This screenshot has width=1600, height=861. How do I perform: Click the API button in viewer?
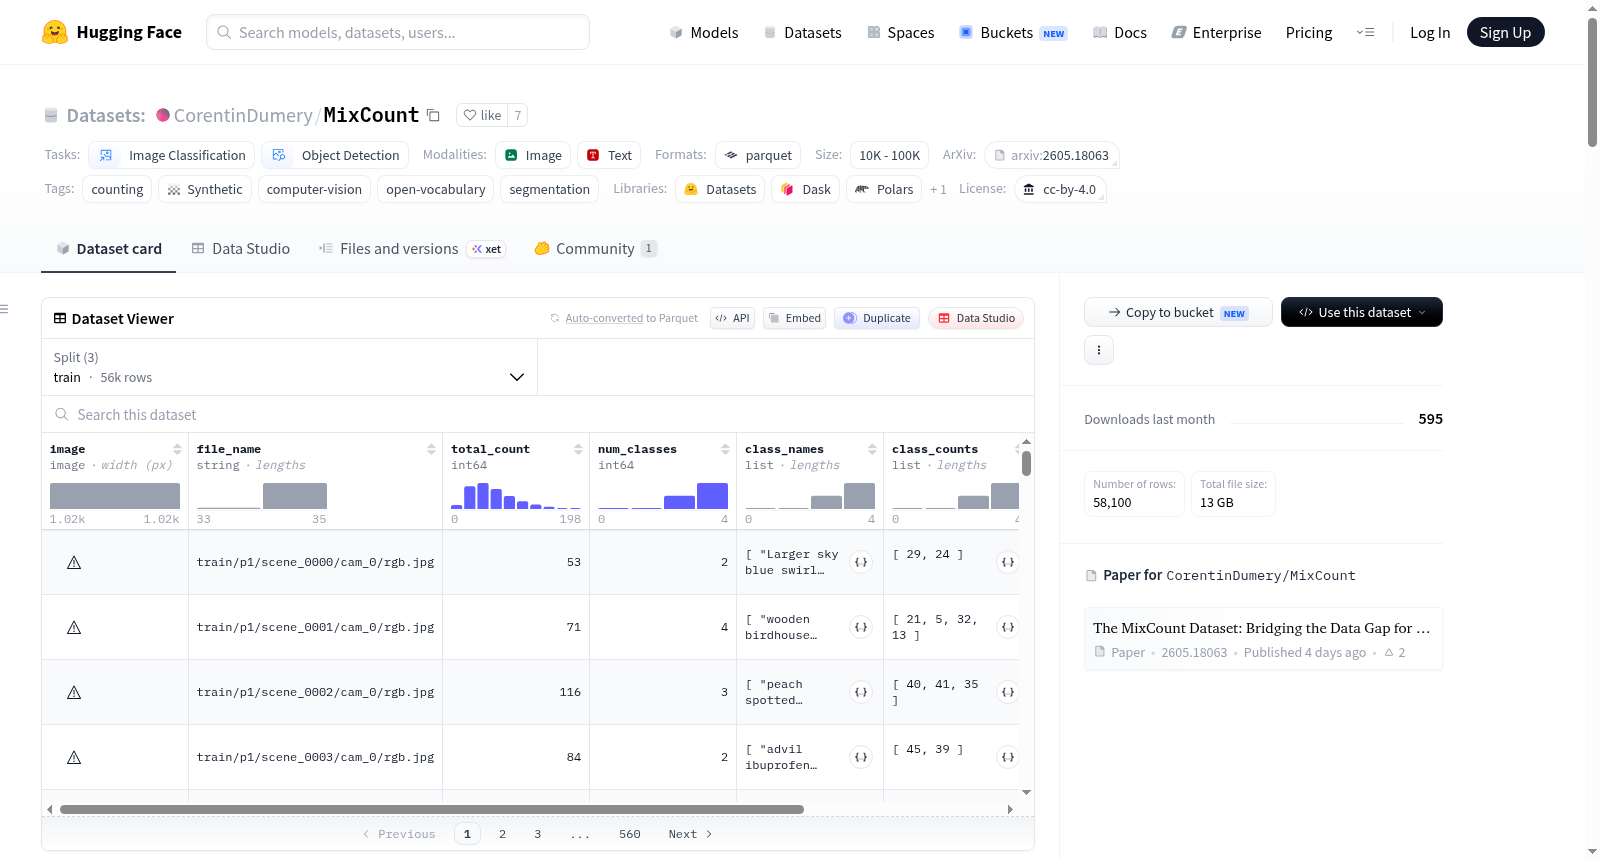pyautogui.click(x=732, y=318)
